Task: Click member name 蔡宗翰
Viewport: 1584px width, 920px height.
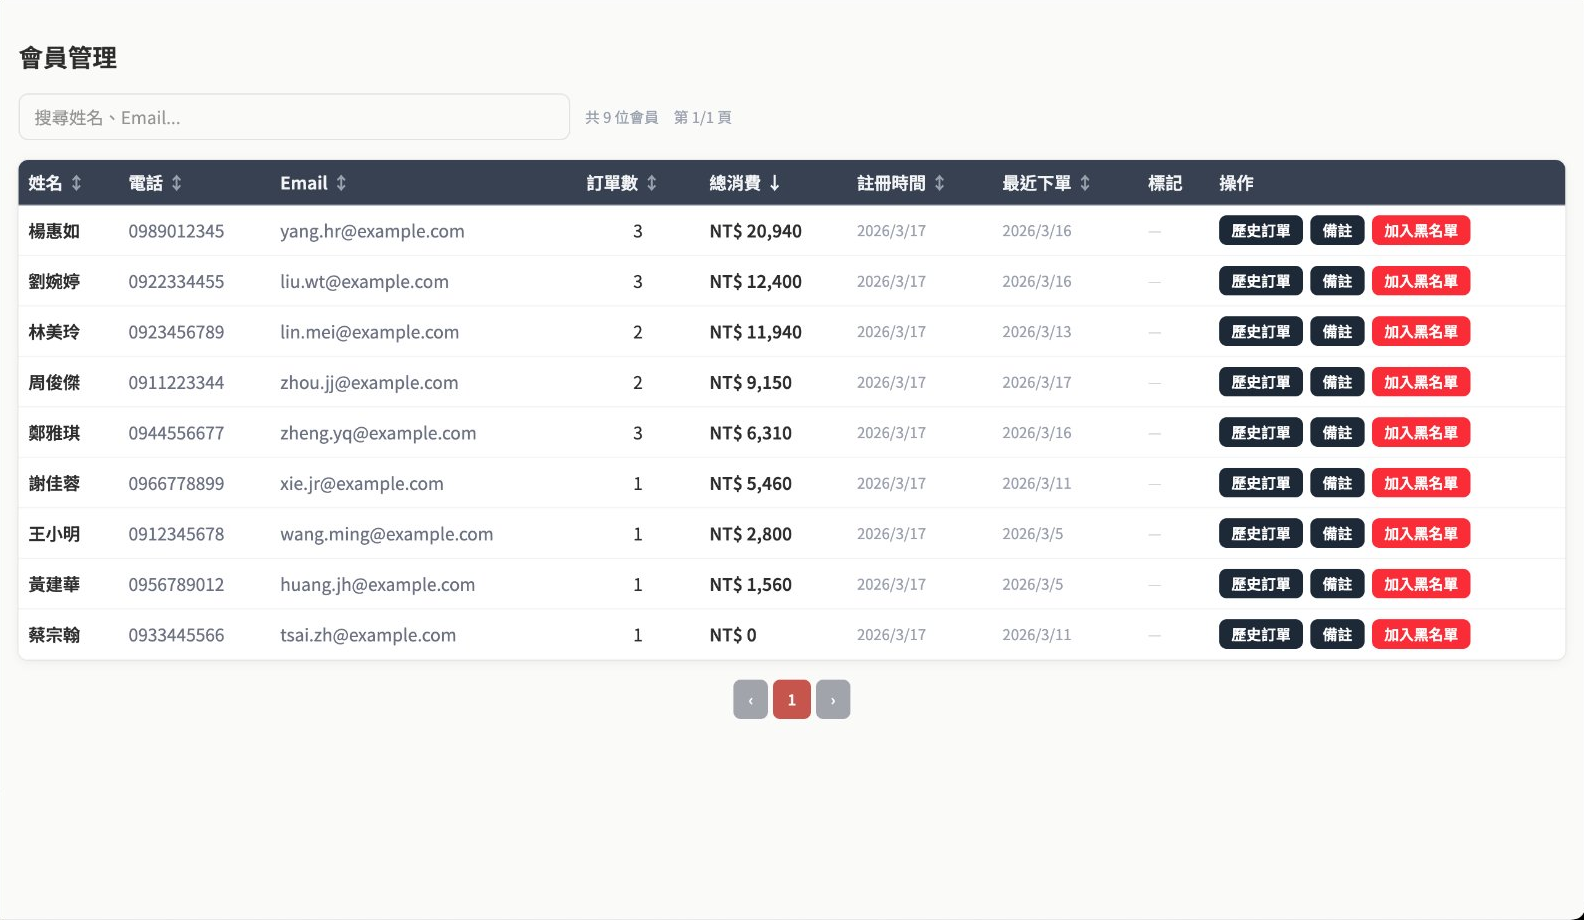Action: pyautogui.click(x=54, y=635)
